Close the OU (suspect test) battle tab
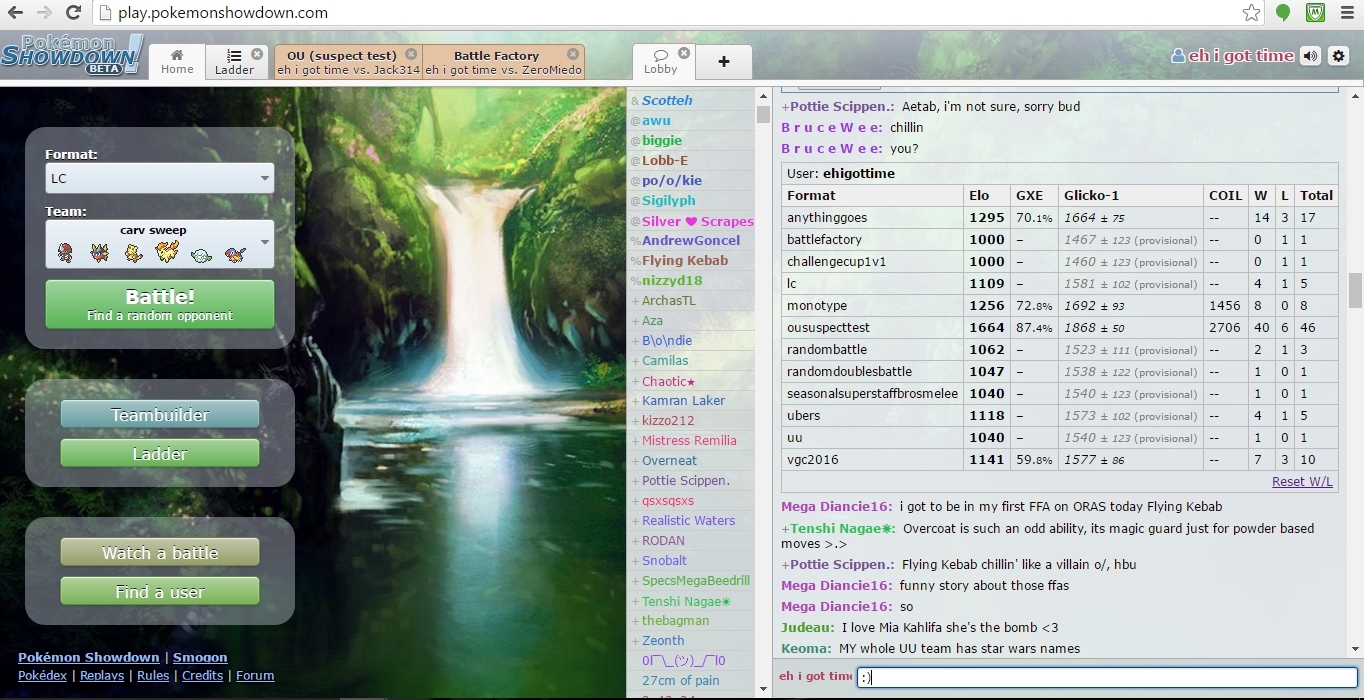The image size is (1364, 700). coord(410,55)
